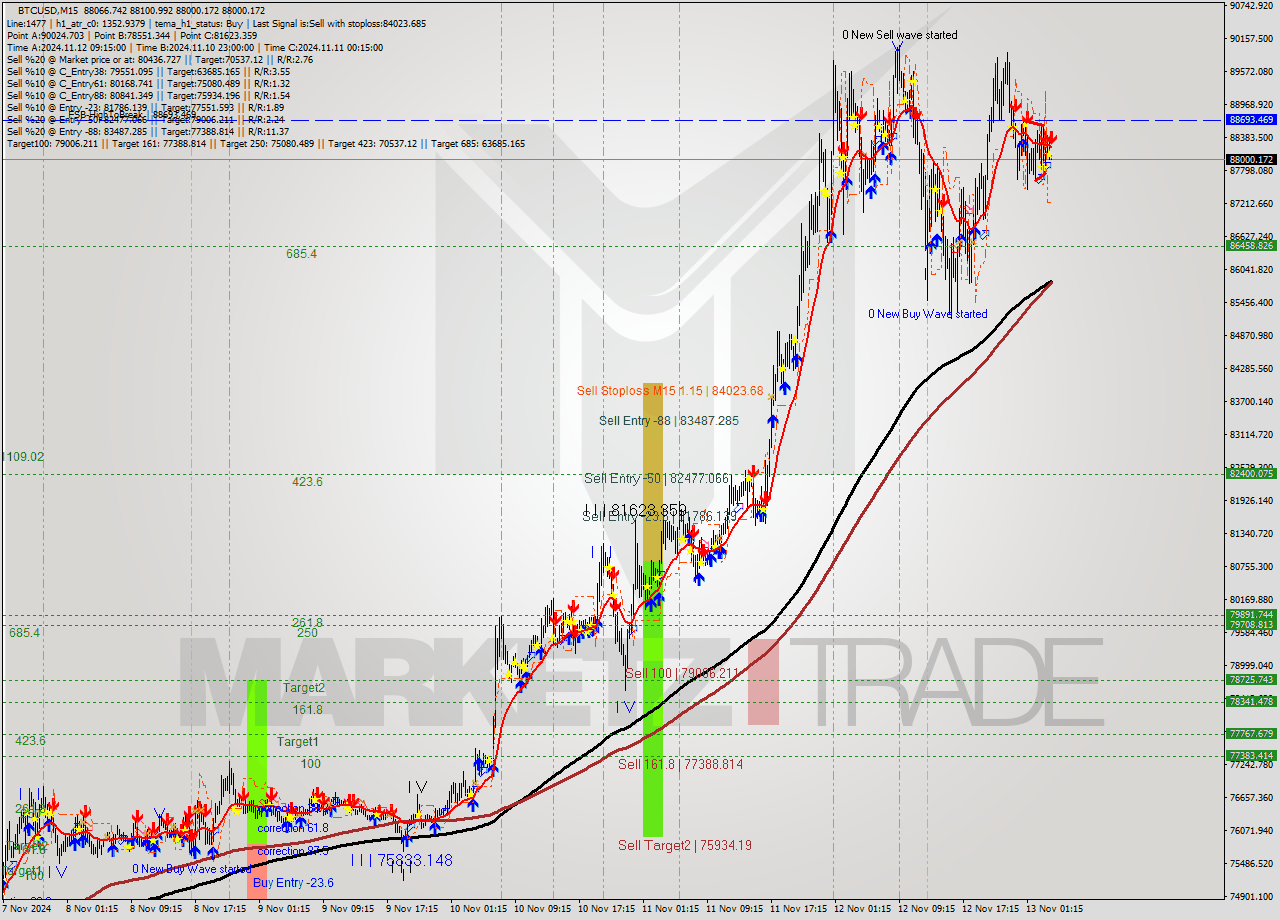Screen dimensions: 1280x920
Task: Select the '0 New Buy Wave started' label near 85456
Action: click(x=927, y=314)
